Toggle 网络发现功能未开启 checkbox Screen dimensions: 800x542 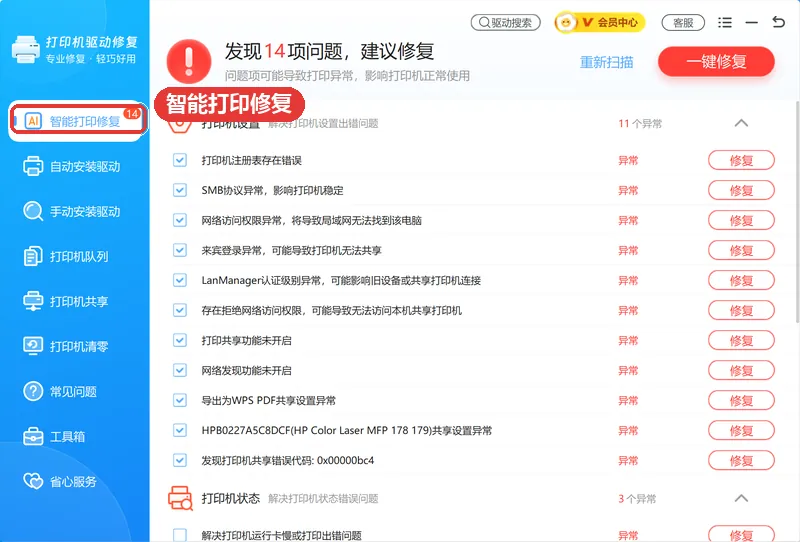coord(180,370)
